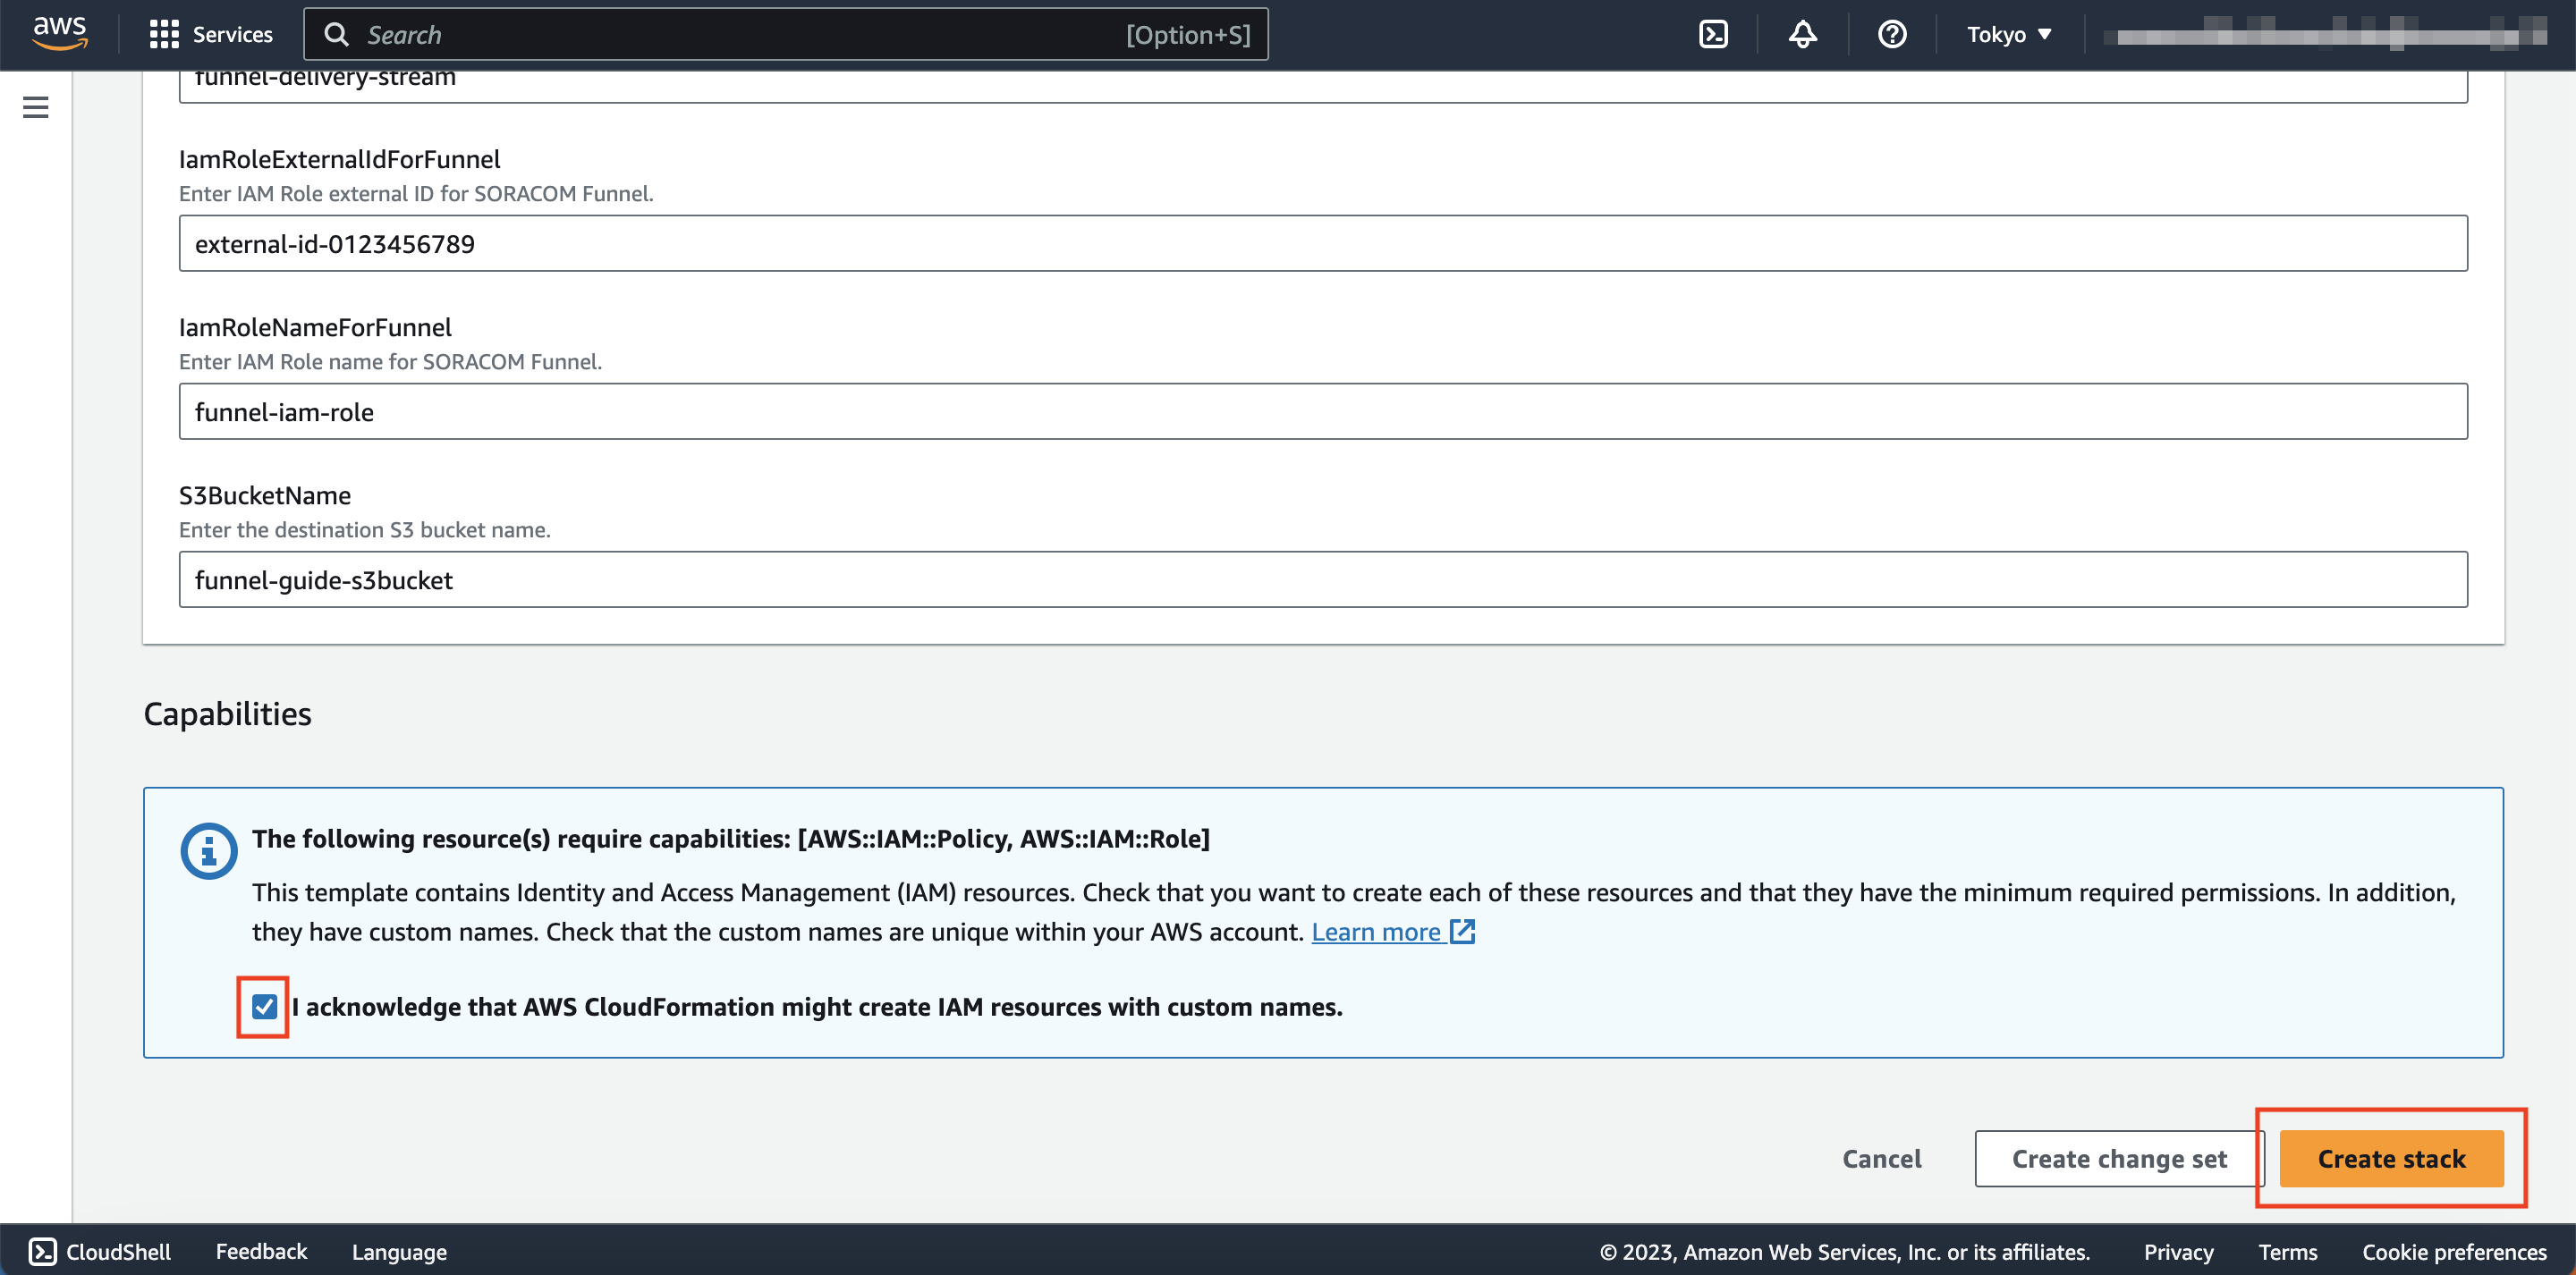Toggle the IAM acknowledgment checkbox
Image resolution: width=2576 pixels, height=1275 pixels.
click(264, 1006)
